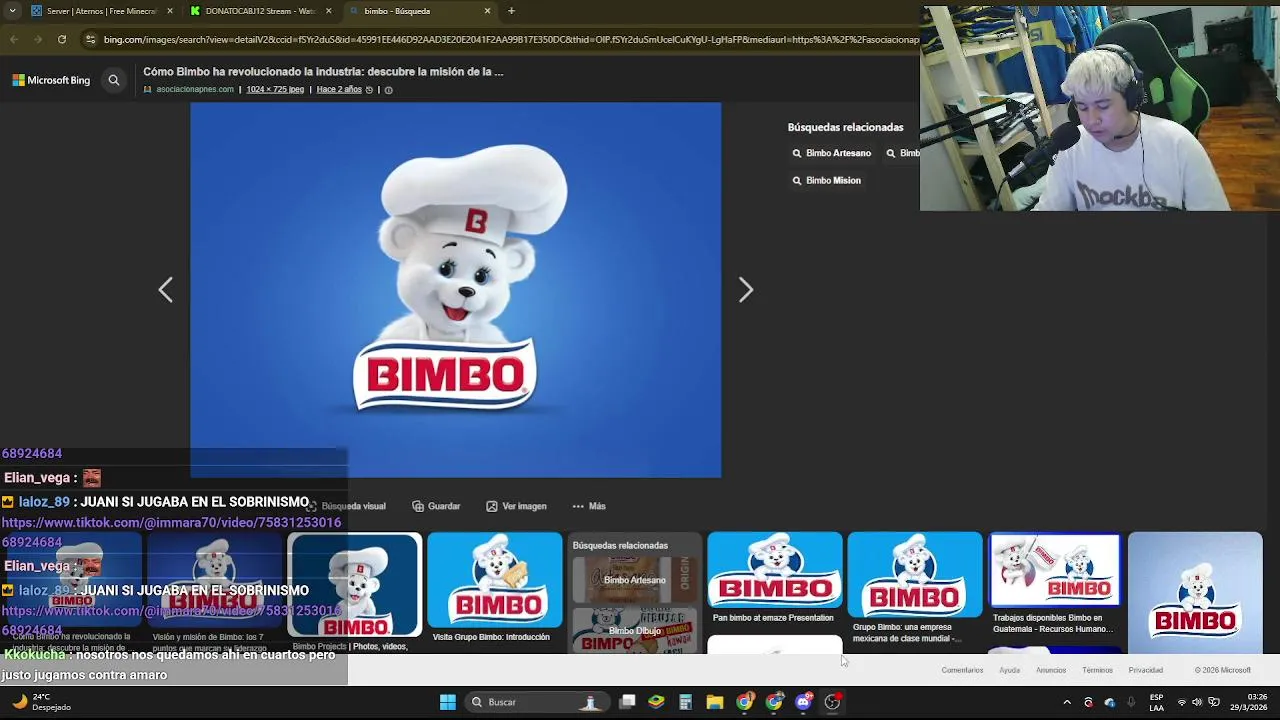Viewport: 1280px width, 720px height.
Task: Click the Hace 2 años date link
Action: click(339, 90)
